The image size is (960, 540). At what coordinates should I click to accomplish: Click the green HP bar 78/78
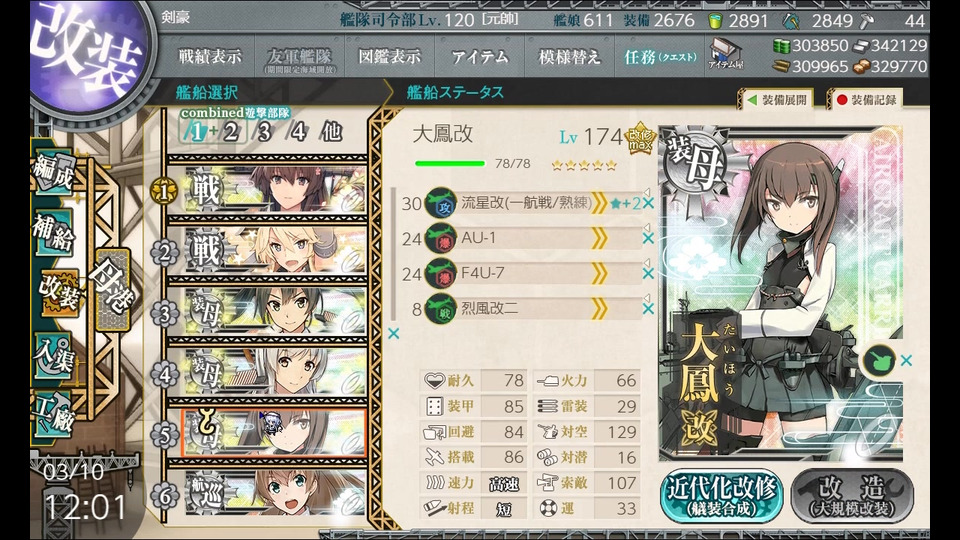click(449, 163)
